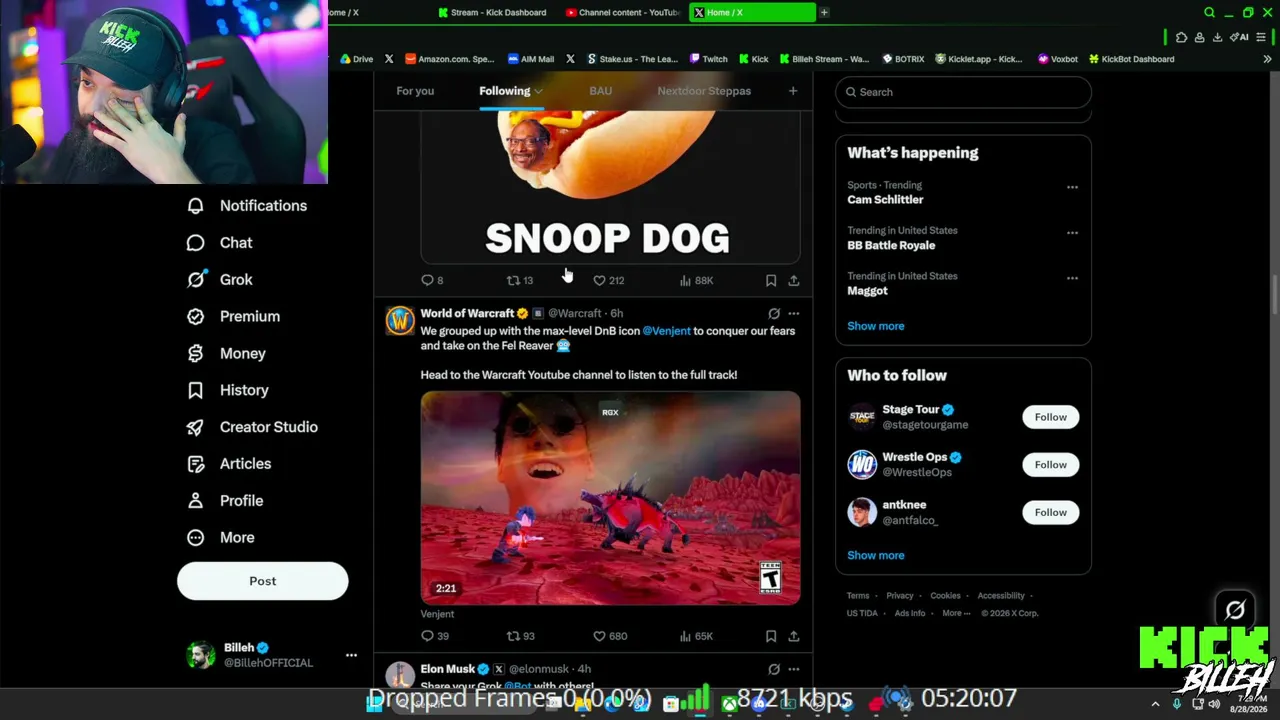This screenshot has width=1280, height=720.
Task: Follow Wrestle Ops account
Action: 1050,465
